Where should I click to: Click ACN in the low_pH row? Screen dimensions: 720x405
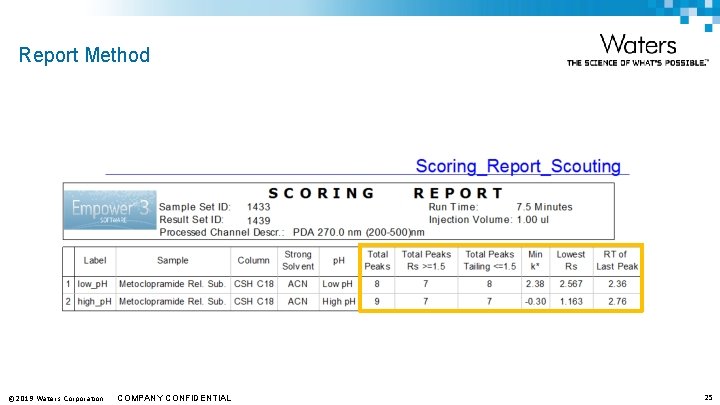(298, 284)
